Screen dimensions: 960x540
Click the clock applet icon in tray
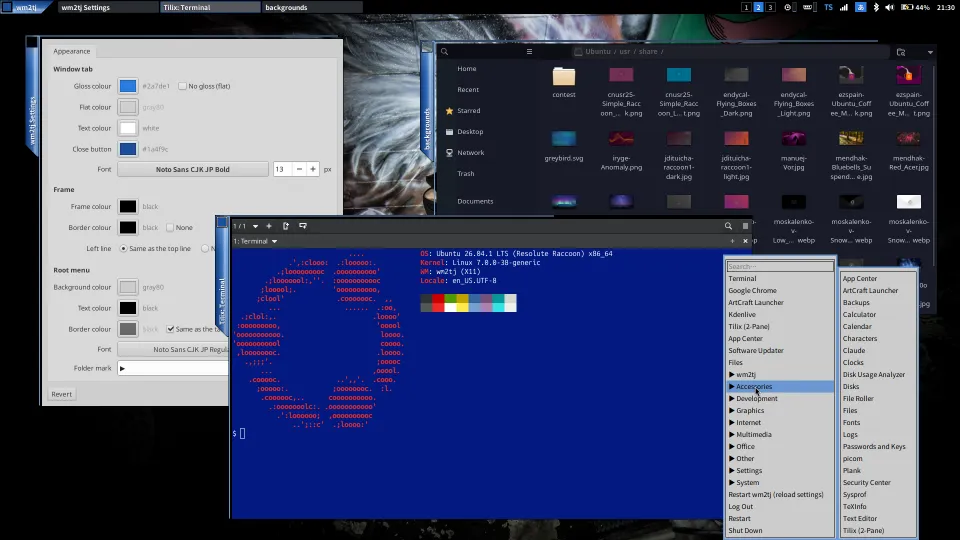tap(788, 7)
